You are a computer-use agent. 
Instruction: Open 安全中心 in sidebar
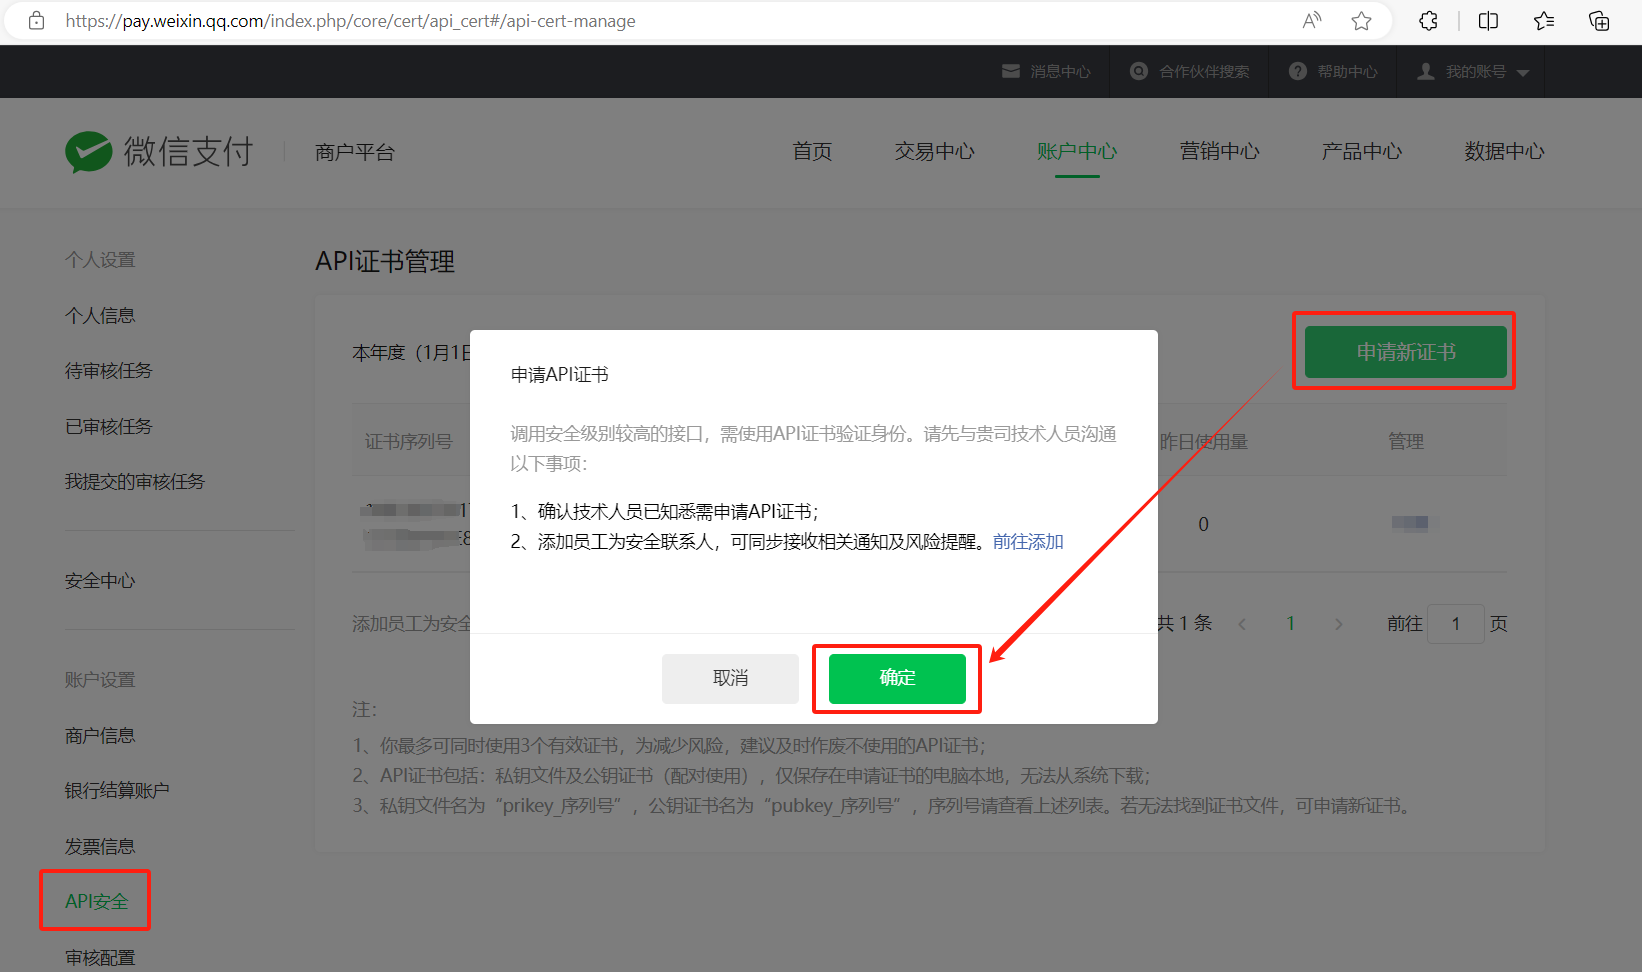coord(100,580)
